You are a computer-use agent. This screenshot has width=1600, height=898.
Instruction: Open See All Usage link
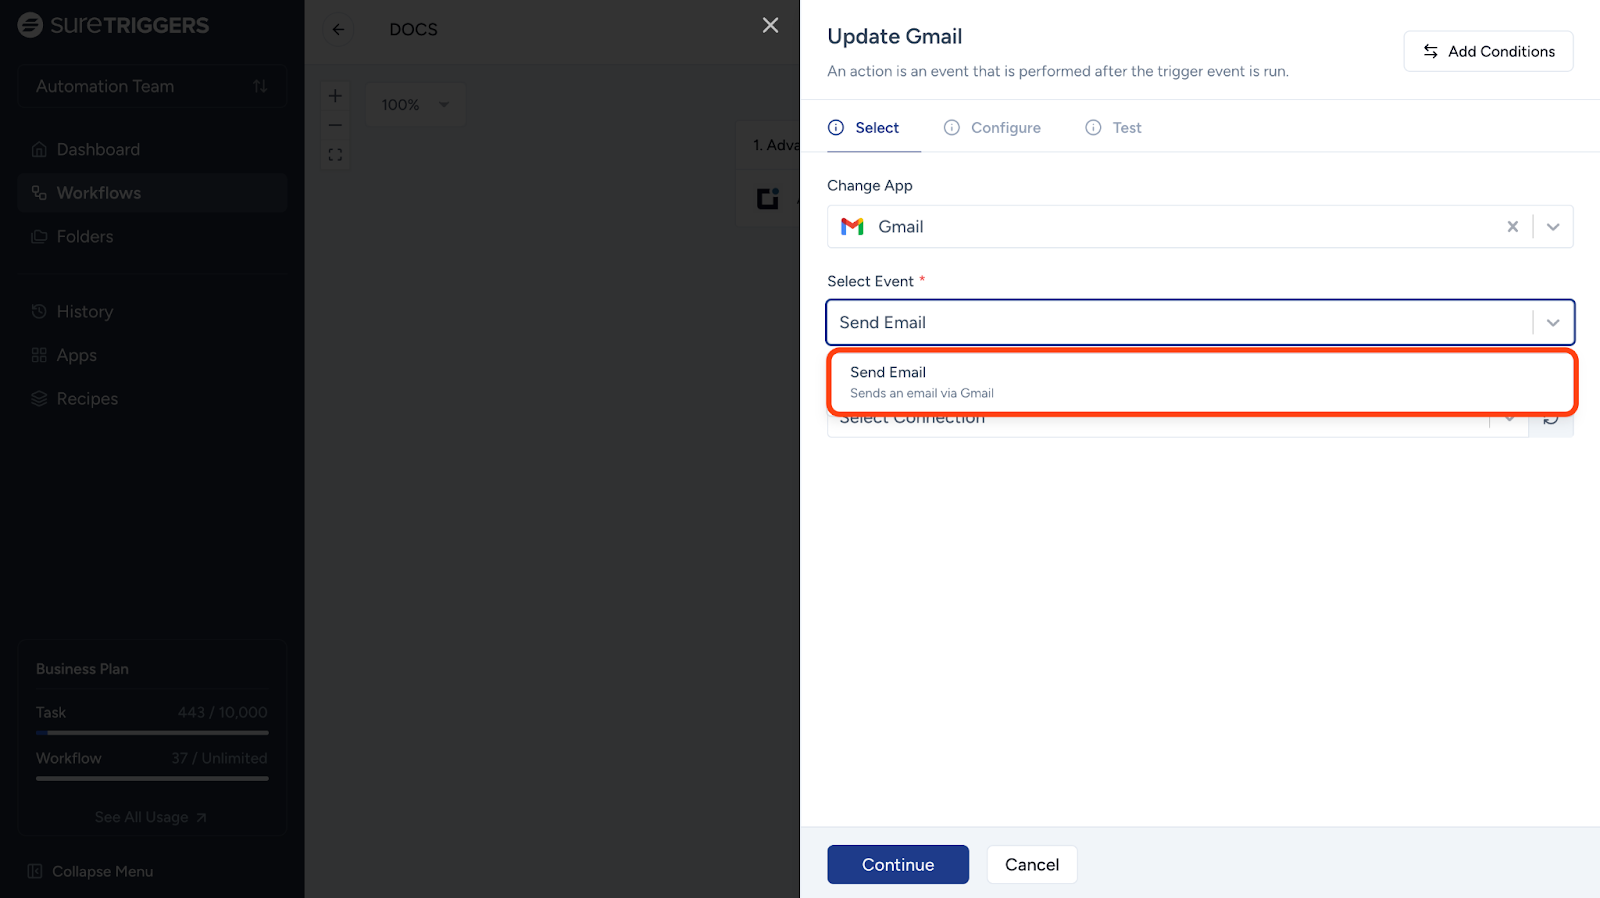point(151,817)
